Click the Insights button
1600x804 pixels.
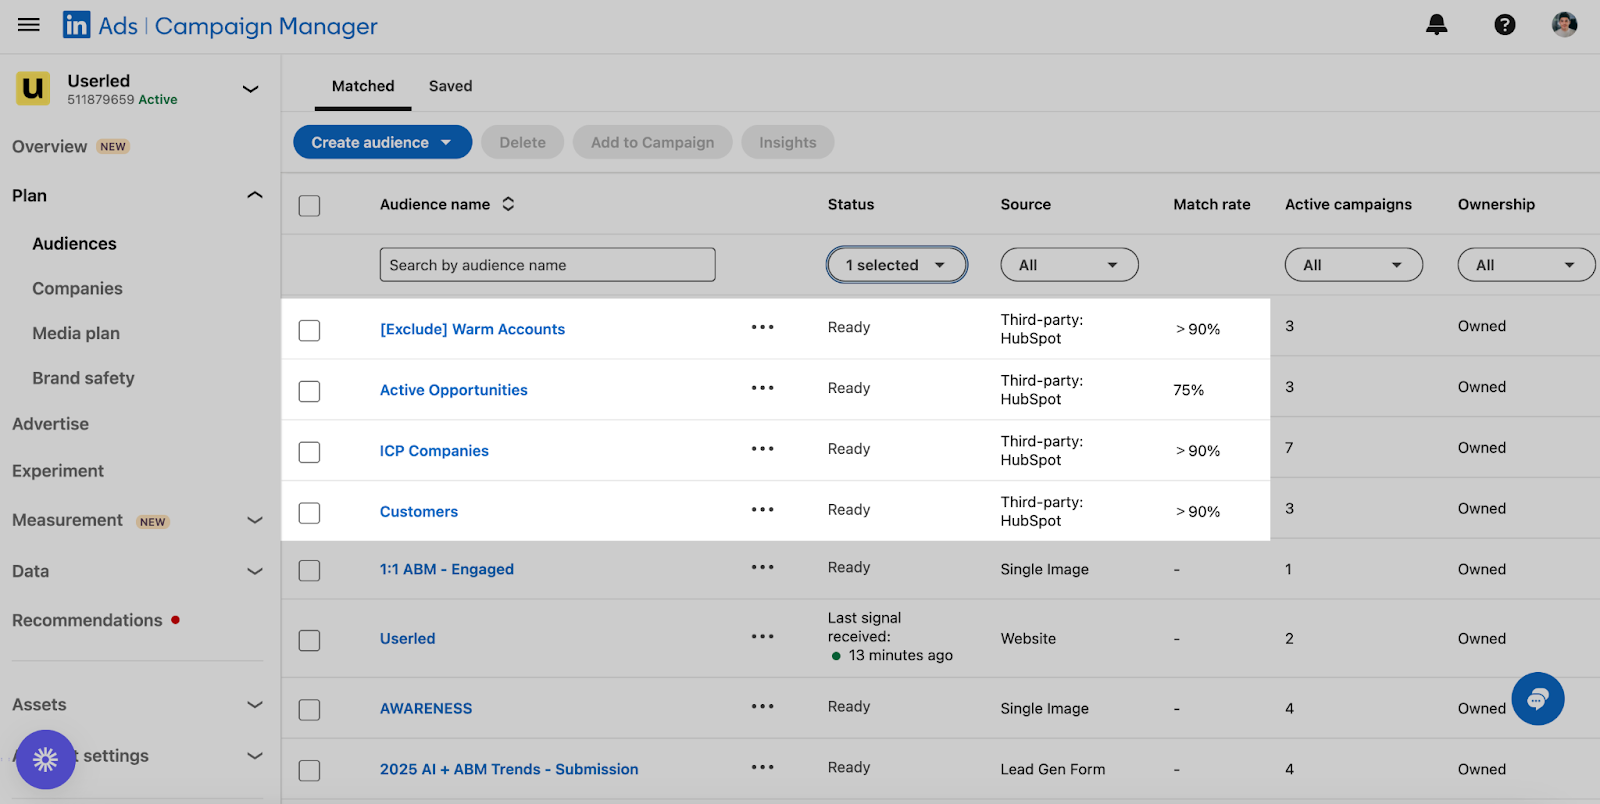[788, 142]
